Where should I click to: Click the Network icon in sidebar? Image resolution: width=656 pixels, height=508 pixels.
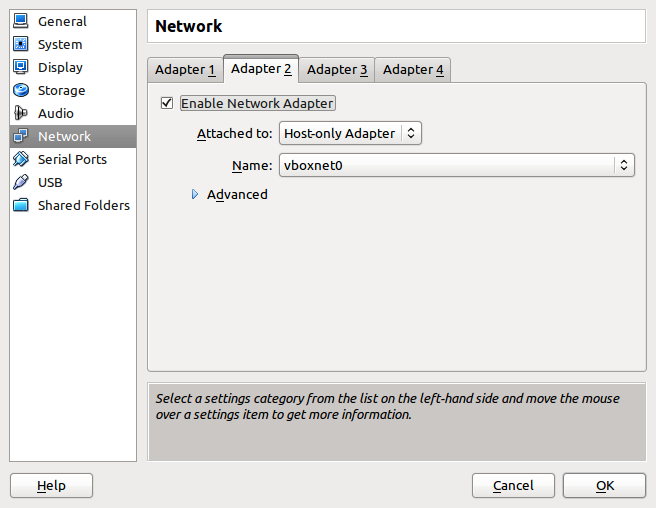pos(21,136)
